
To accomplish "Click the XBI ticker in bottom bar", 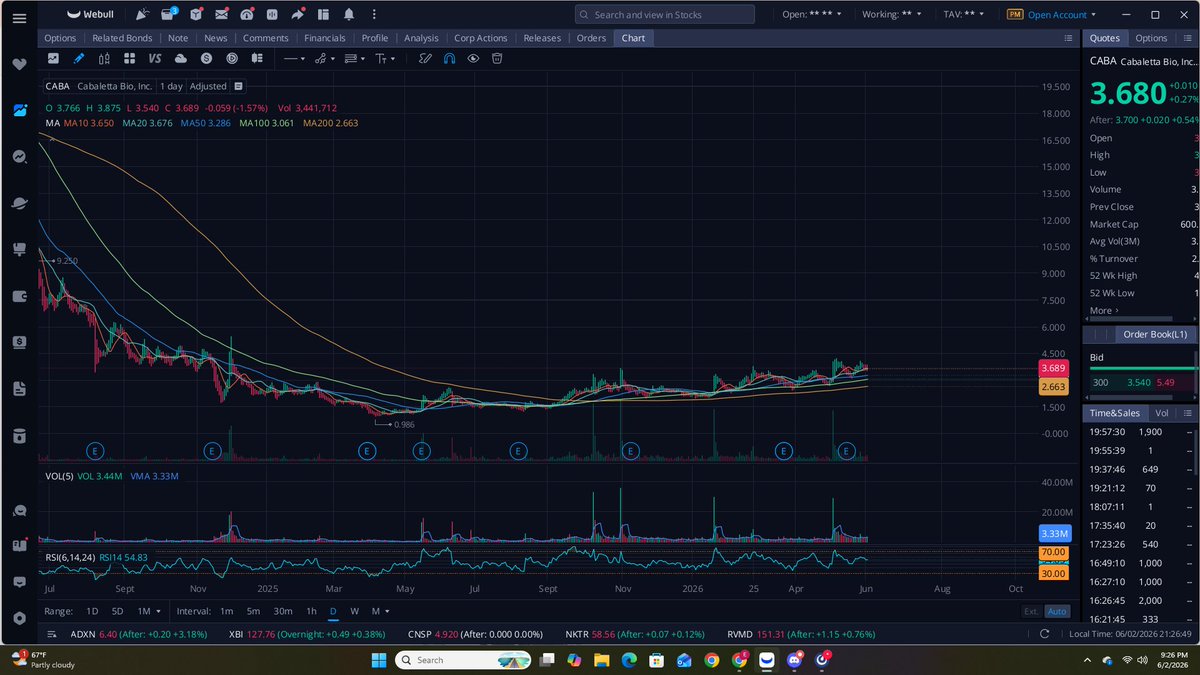I will click(236, 634).
